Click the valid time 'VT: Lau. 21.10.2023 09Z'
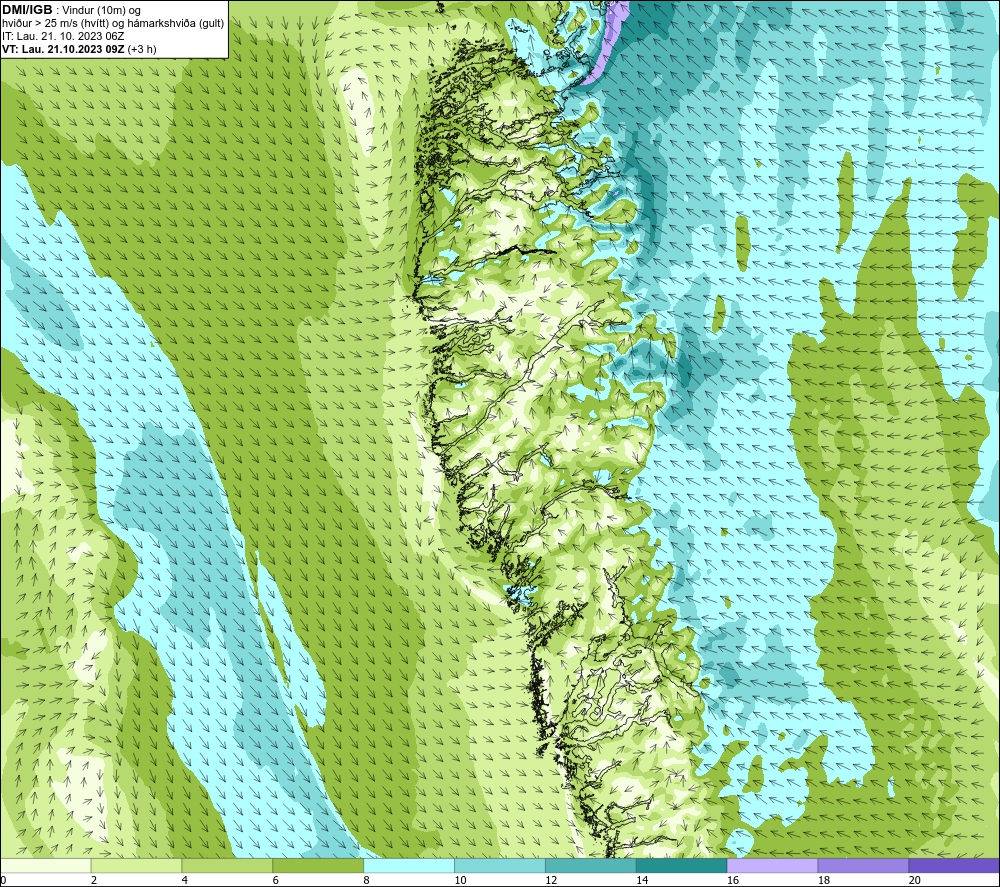 64,49
